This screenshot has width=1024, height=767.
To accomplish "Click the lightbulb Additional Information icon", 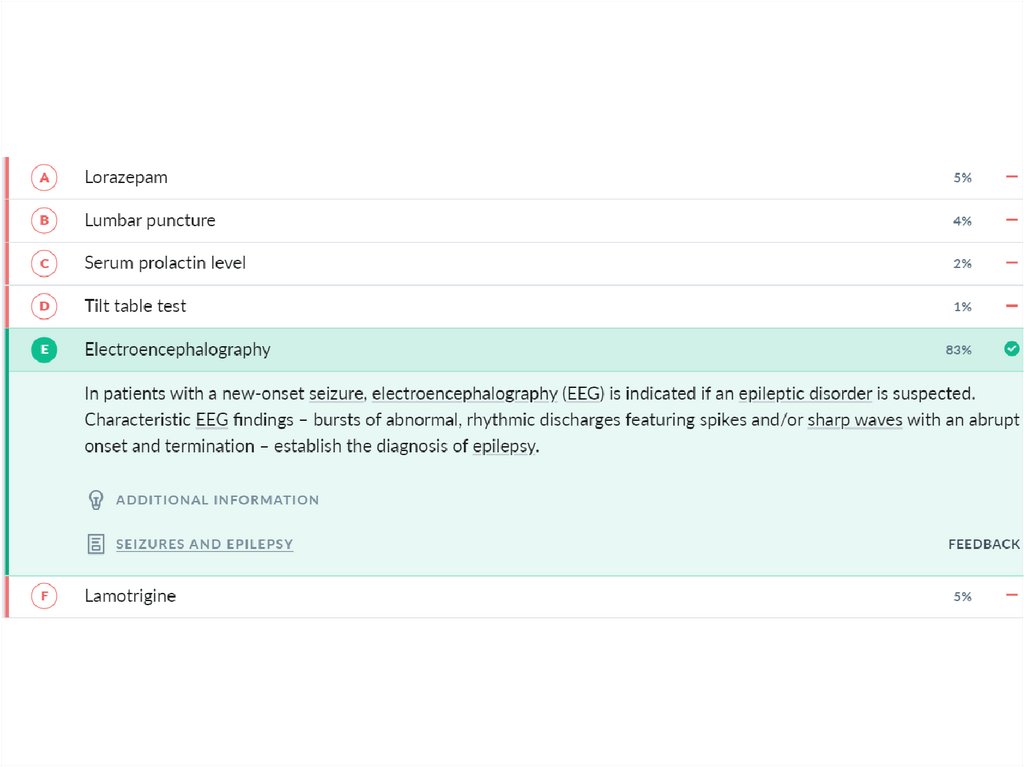I will click(96, 500).
